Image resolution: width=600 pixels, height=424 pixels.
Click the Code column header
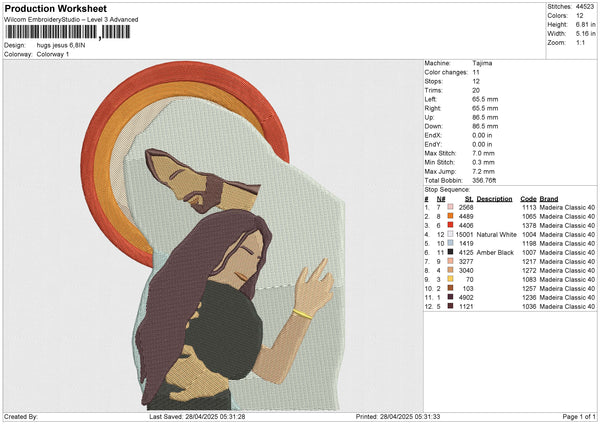[x=528, y=198]
